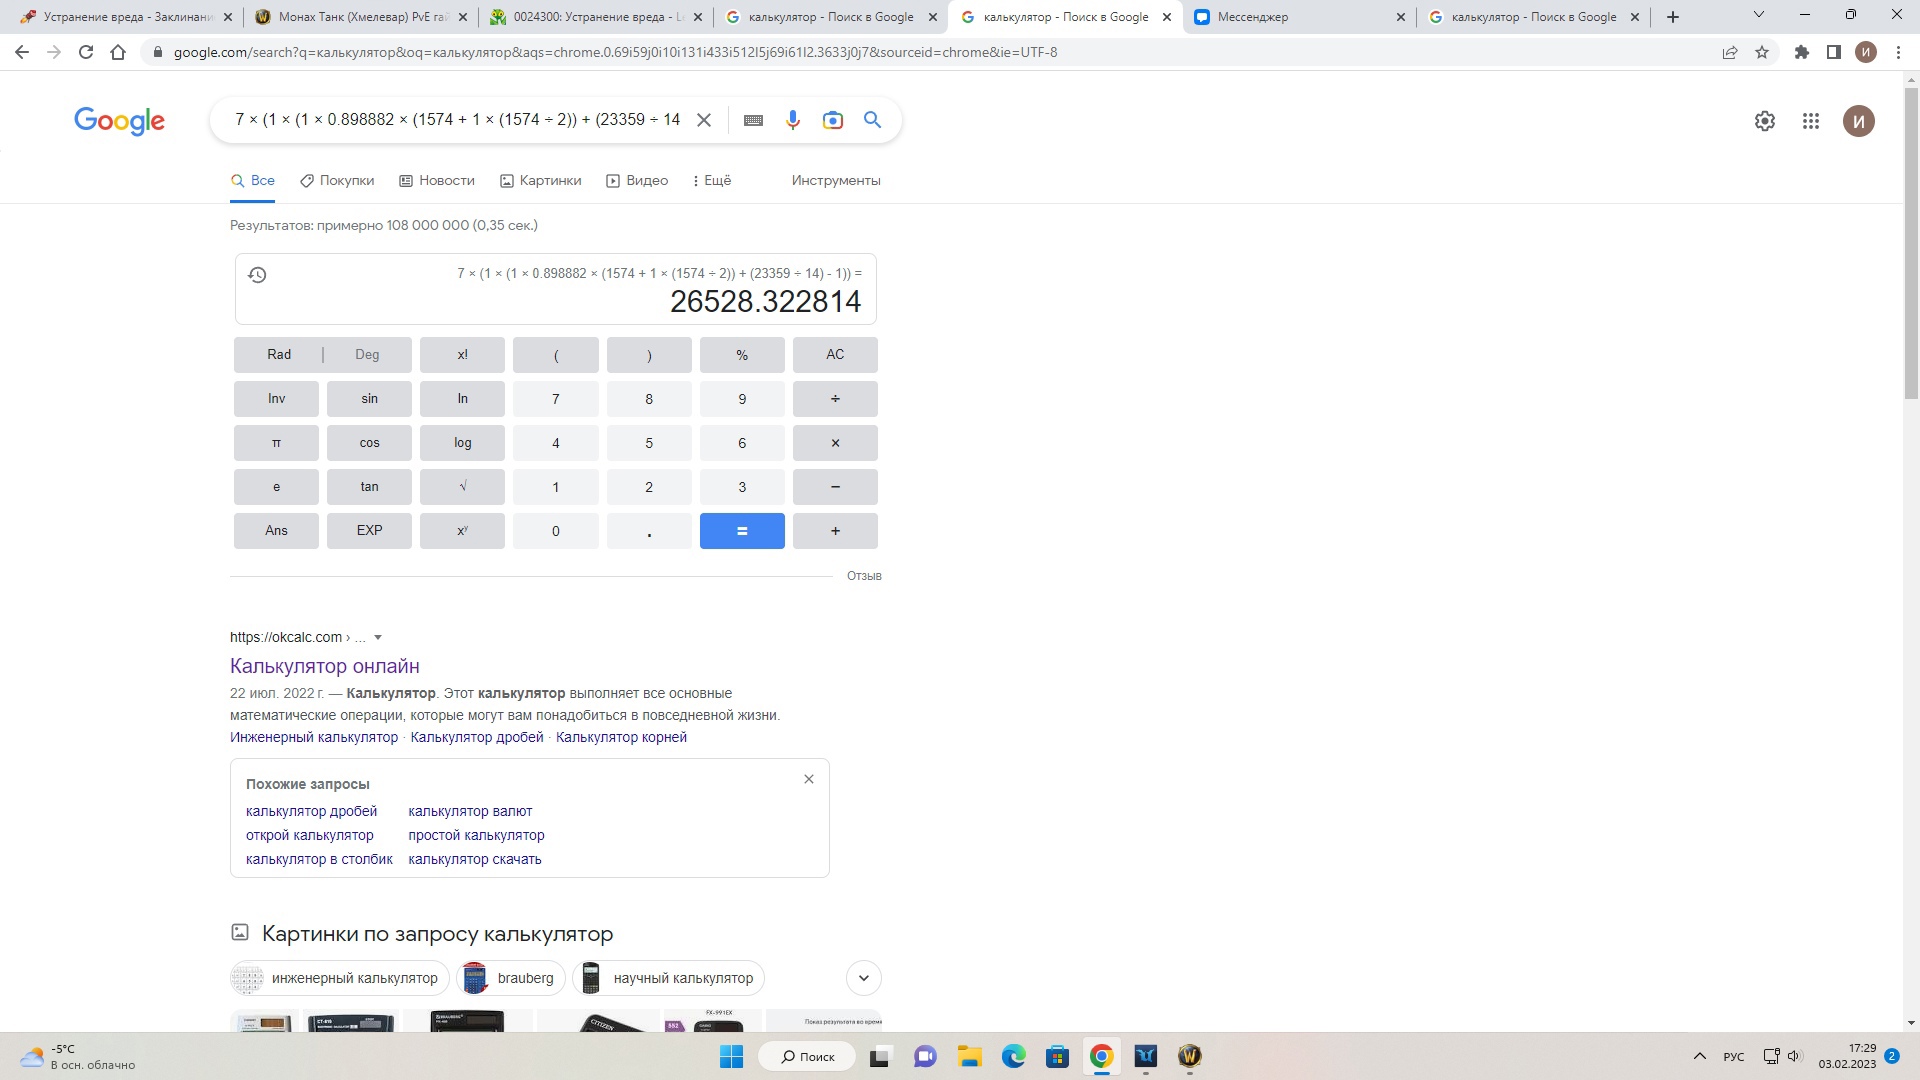This screenshot has width=1920, height=1080.
Task: Open the on-screen keyboard icon
Action: 754,120
